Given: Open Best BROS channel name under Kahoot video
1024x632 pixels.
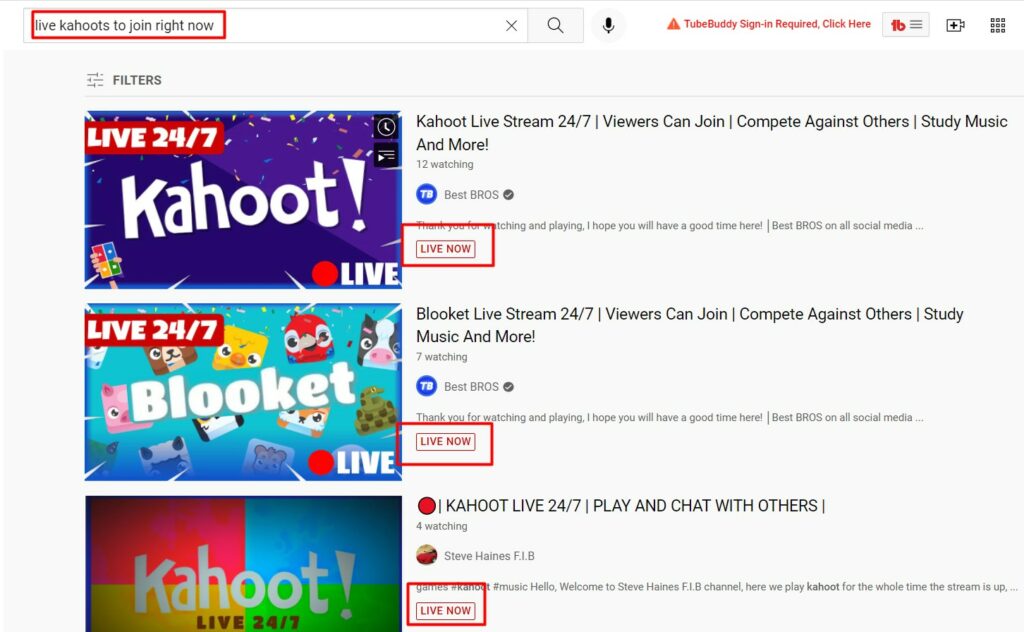Looking at the screenshot, I should point(471,195).
